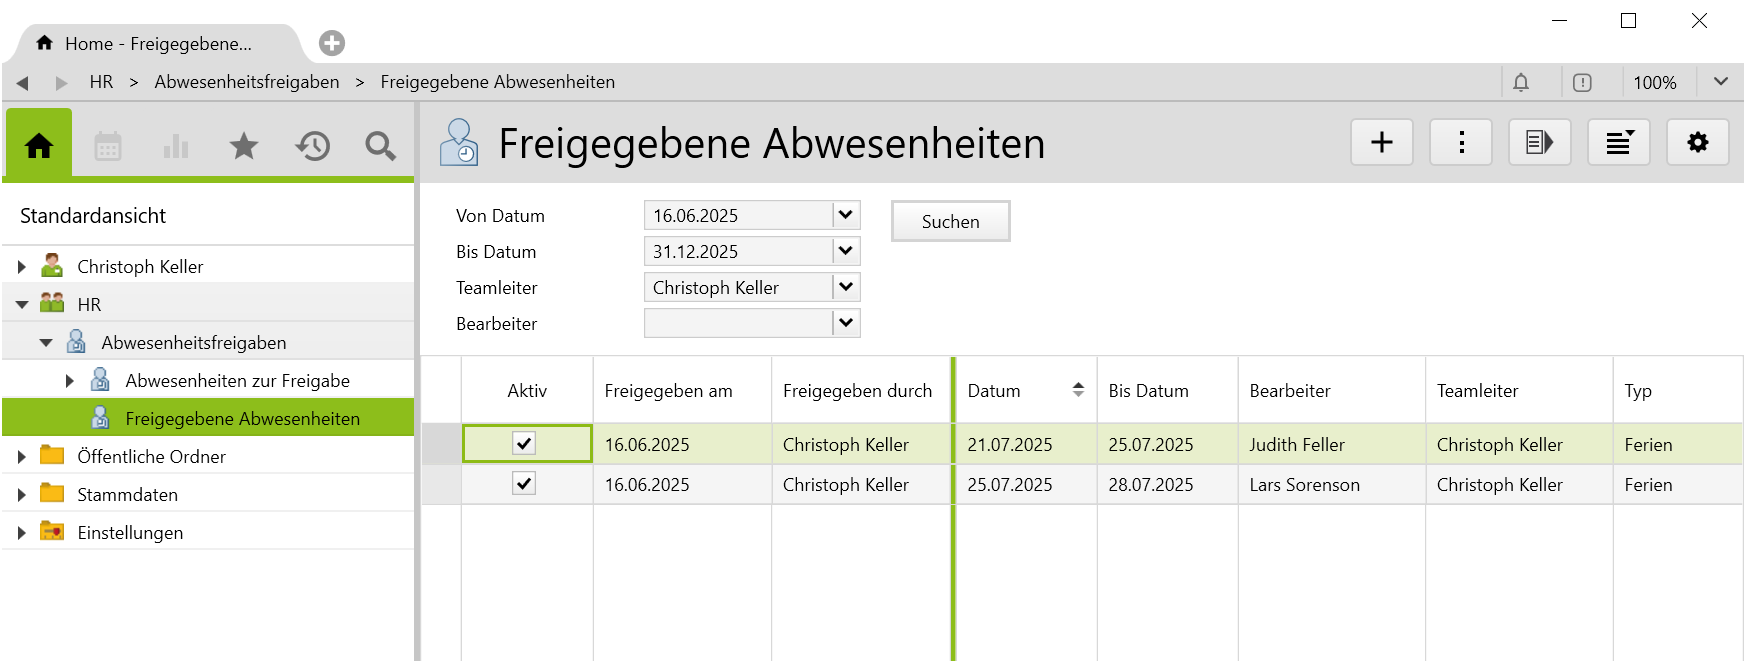Screen dimensions: 1745x661
Task: Open the Von Datum dropdown
Action: click(x=846, y=215)
